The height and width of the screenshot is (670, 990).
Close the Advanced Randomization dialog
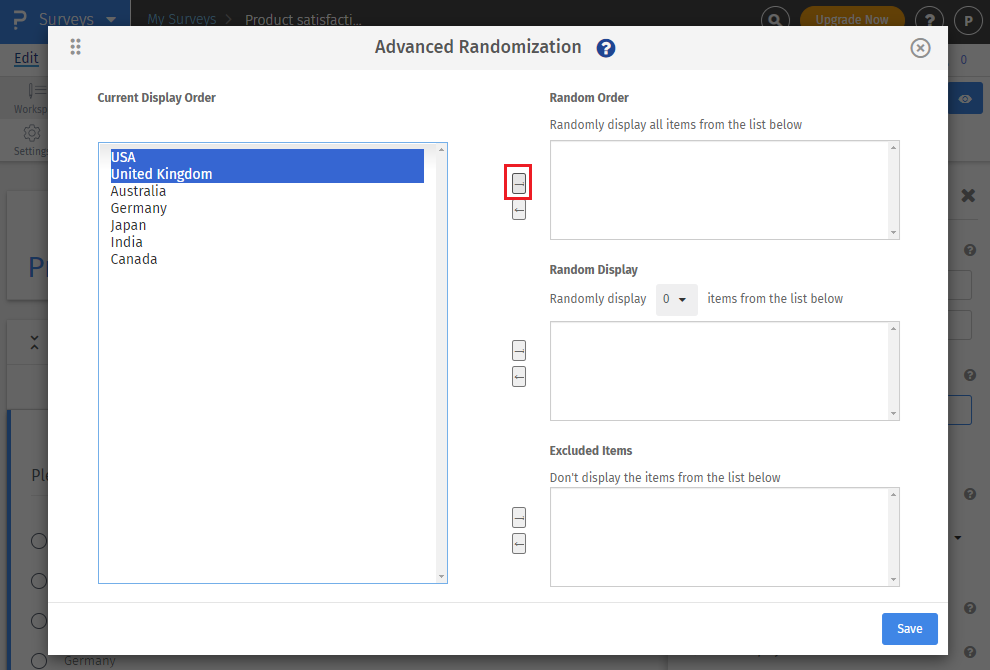[920, 48]
